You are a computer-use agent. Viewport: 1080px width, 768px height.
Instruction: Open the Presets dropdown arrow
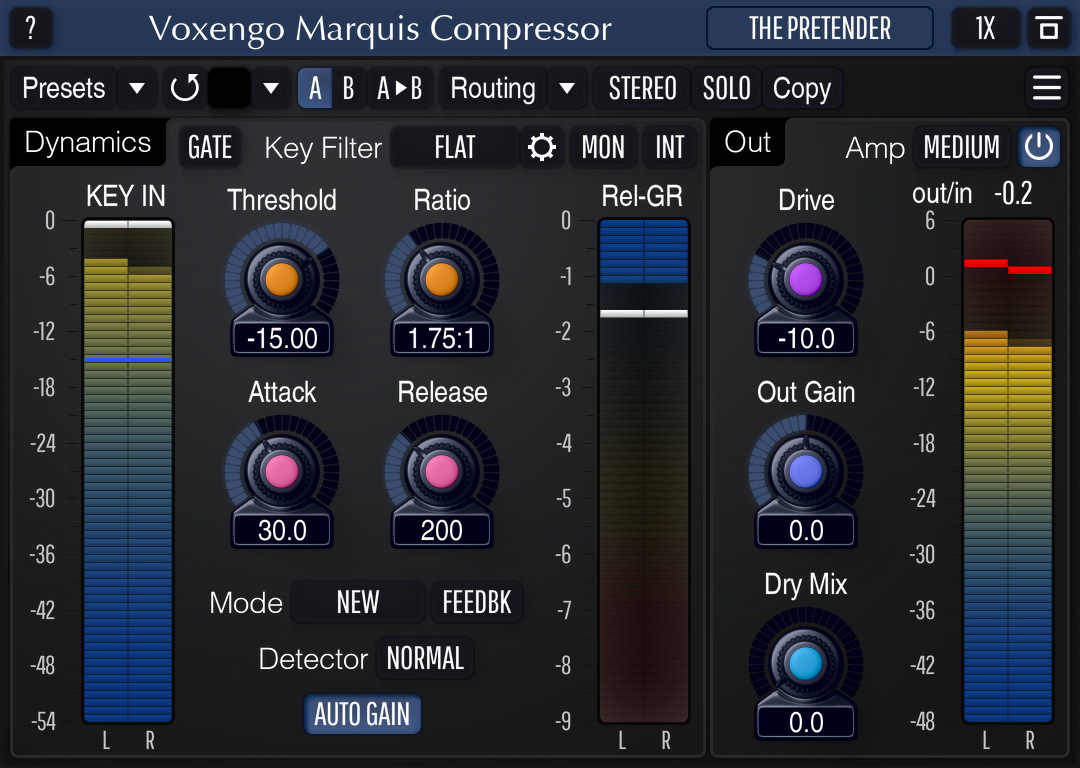(x=137, y=88)
